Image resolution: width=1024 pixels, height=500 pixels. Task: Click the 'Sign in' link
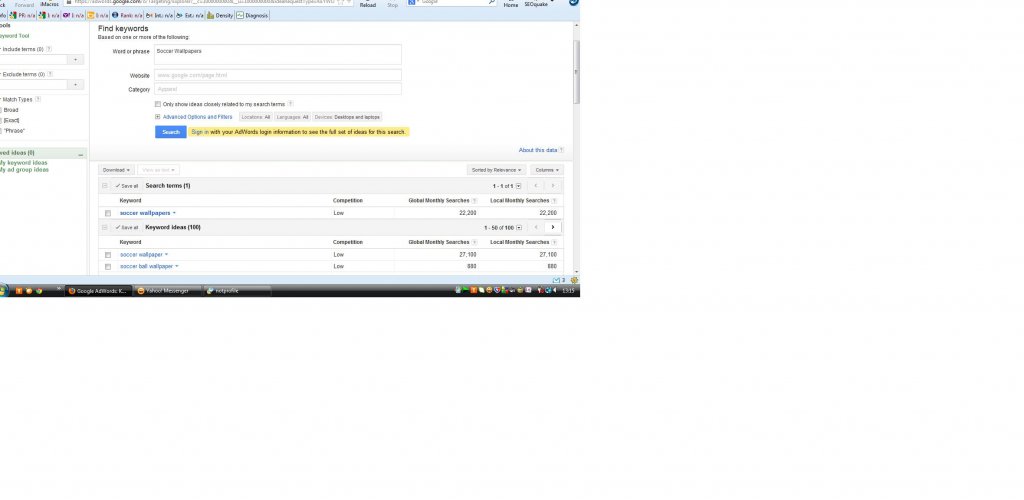pyautogui.click(x=200, y=132)
